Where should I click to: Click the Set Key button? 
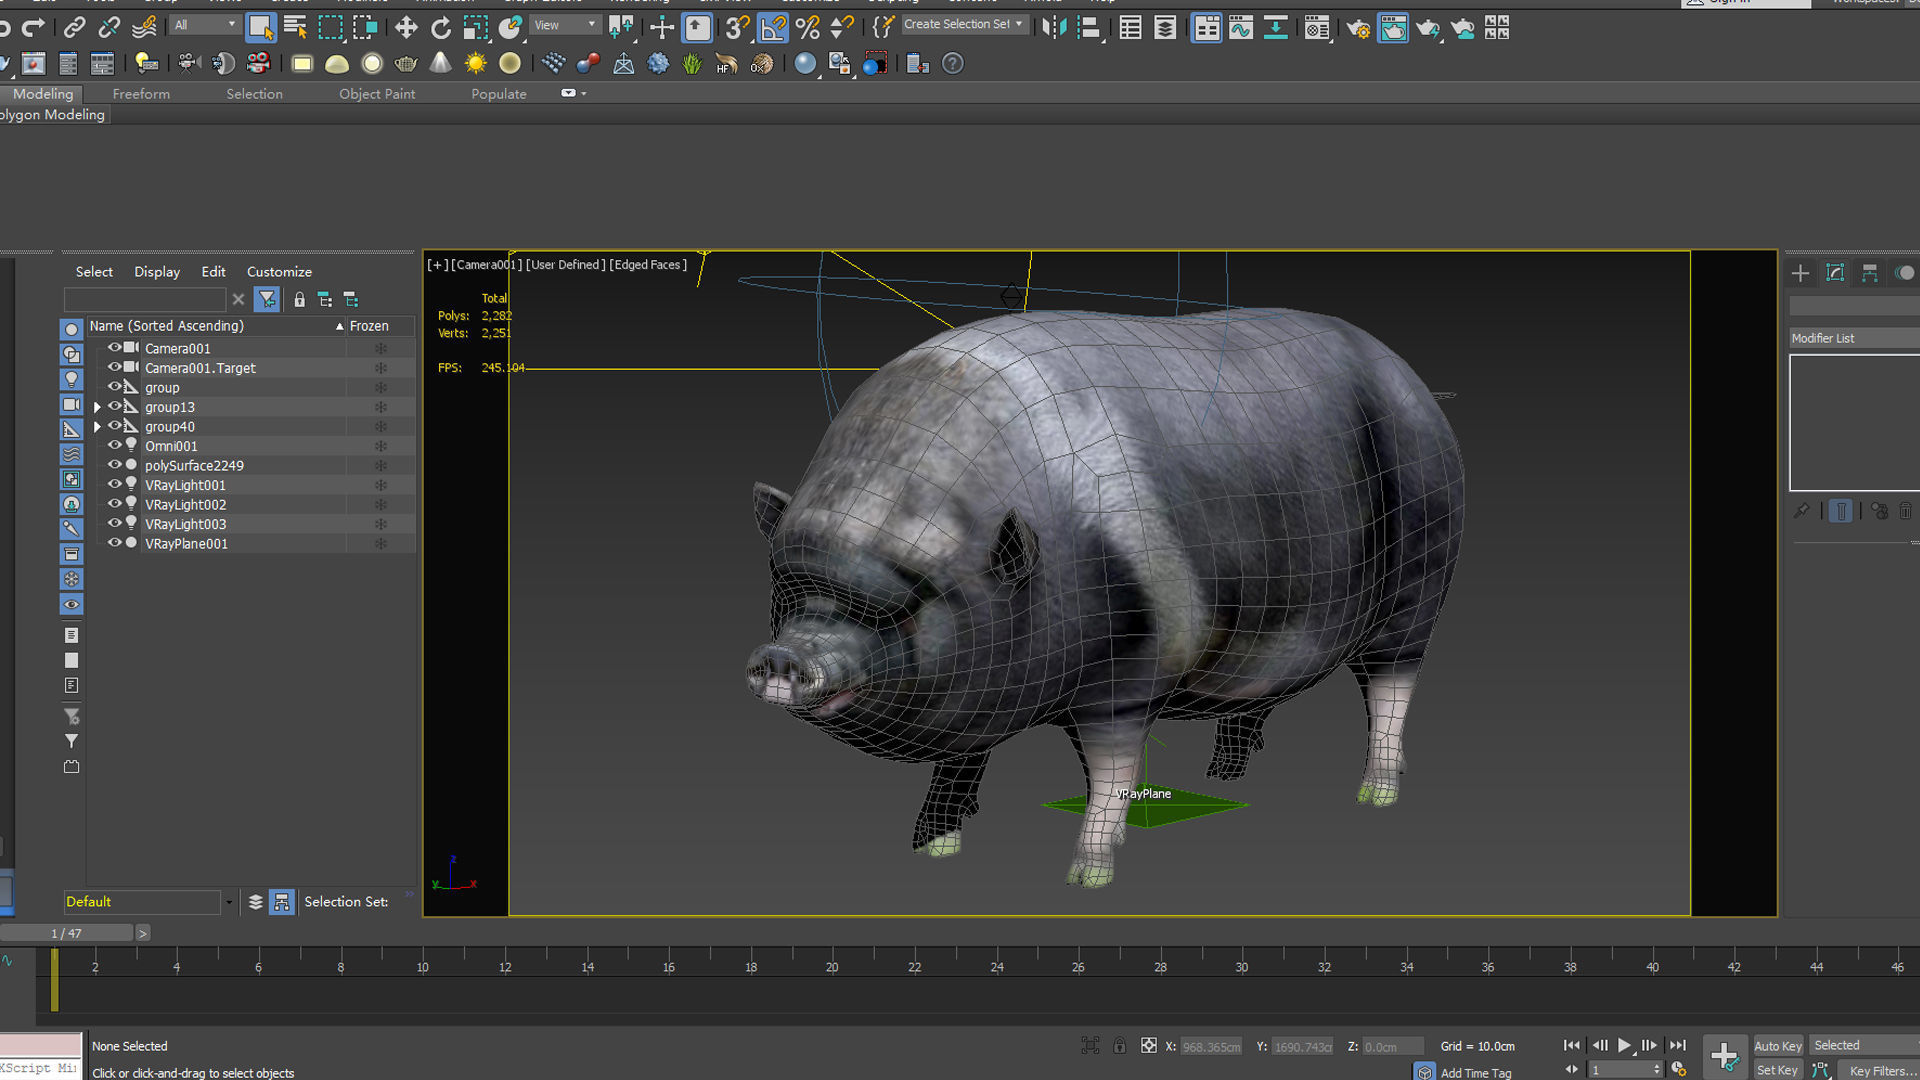[1777, 1070]
